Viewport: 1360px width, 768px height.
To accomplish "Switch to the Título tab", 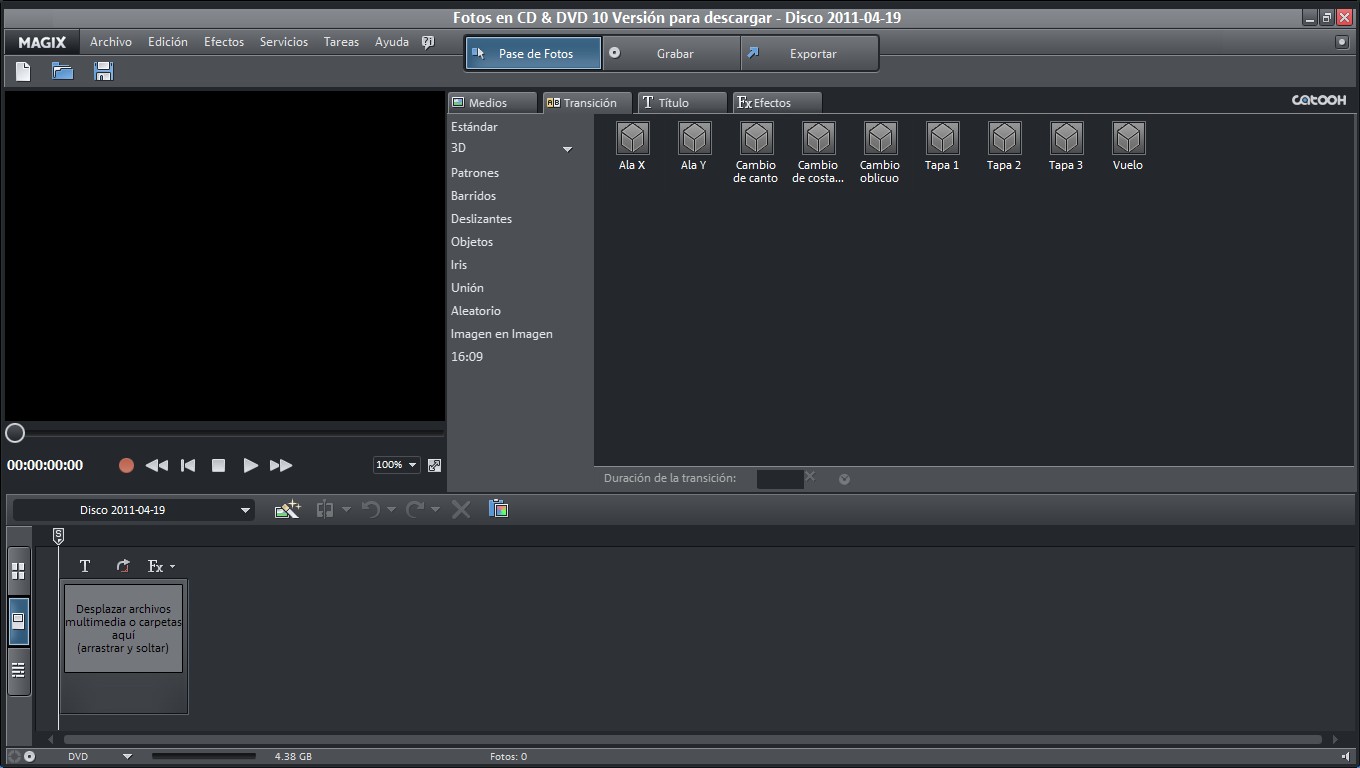I will [x=682, y=102].
